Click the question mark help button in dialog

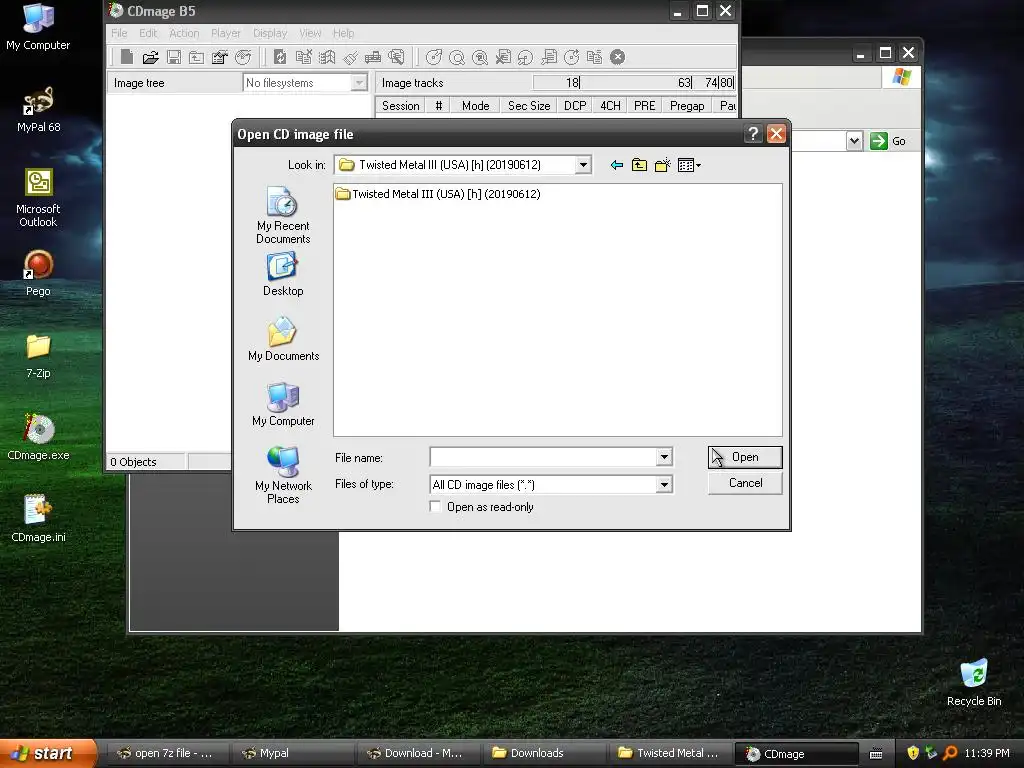[x=753, y=134]
